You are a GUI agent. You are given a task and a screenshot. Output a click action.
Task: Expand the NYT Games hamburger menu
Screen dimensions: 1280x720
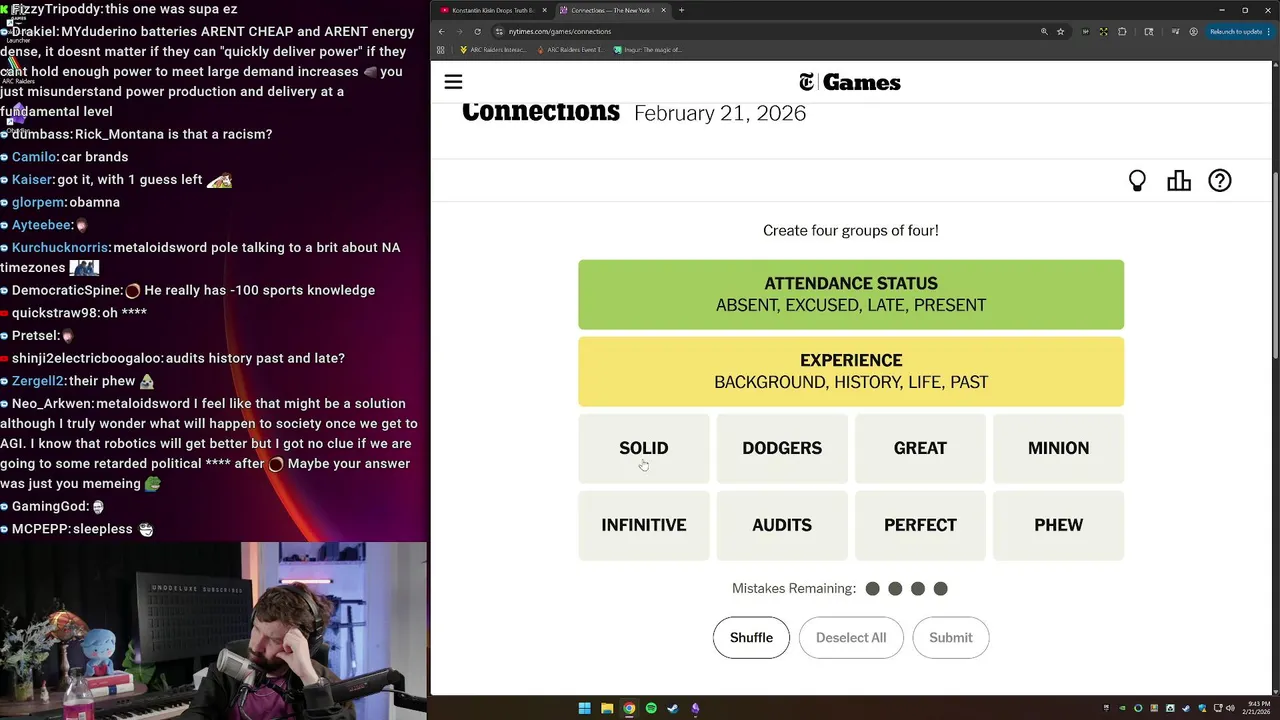[x=453, y=82]
